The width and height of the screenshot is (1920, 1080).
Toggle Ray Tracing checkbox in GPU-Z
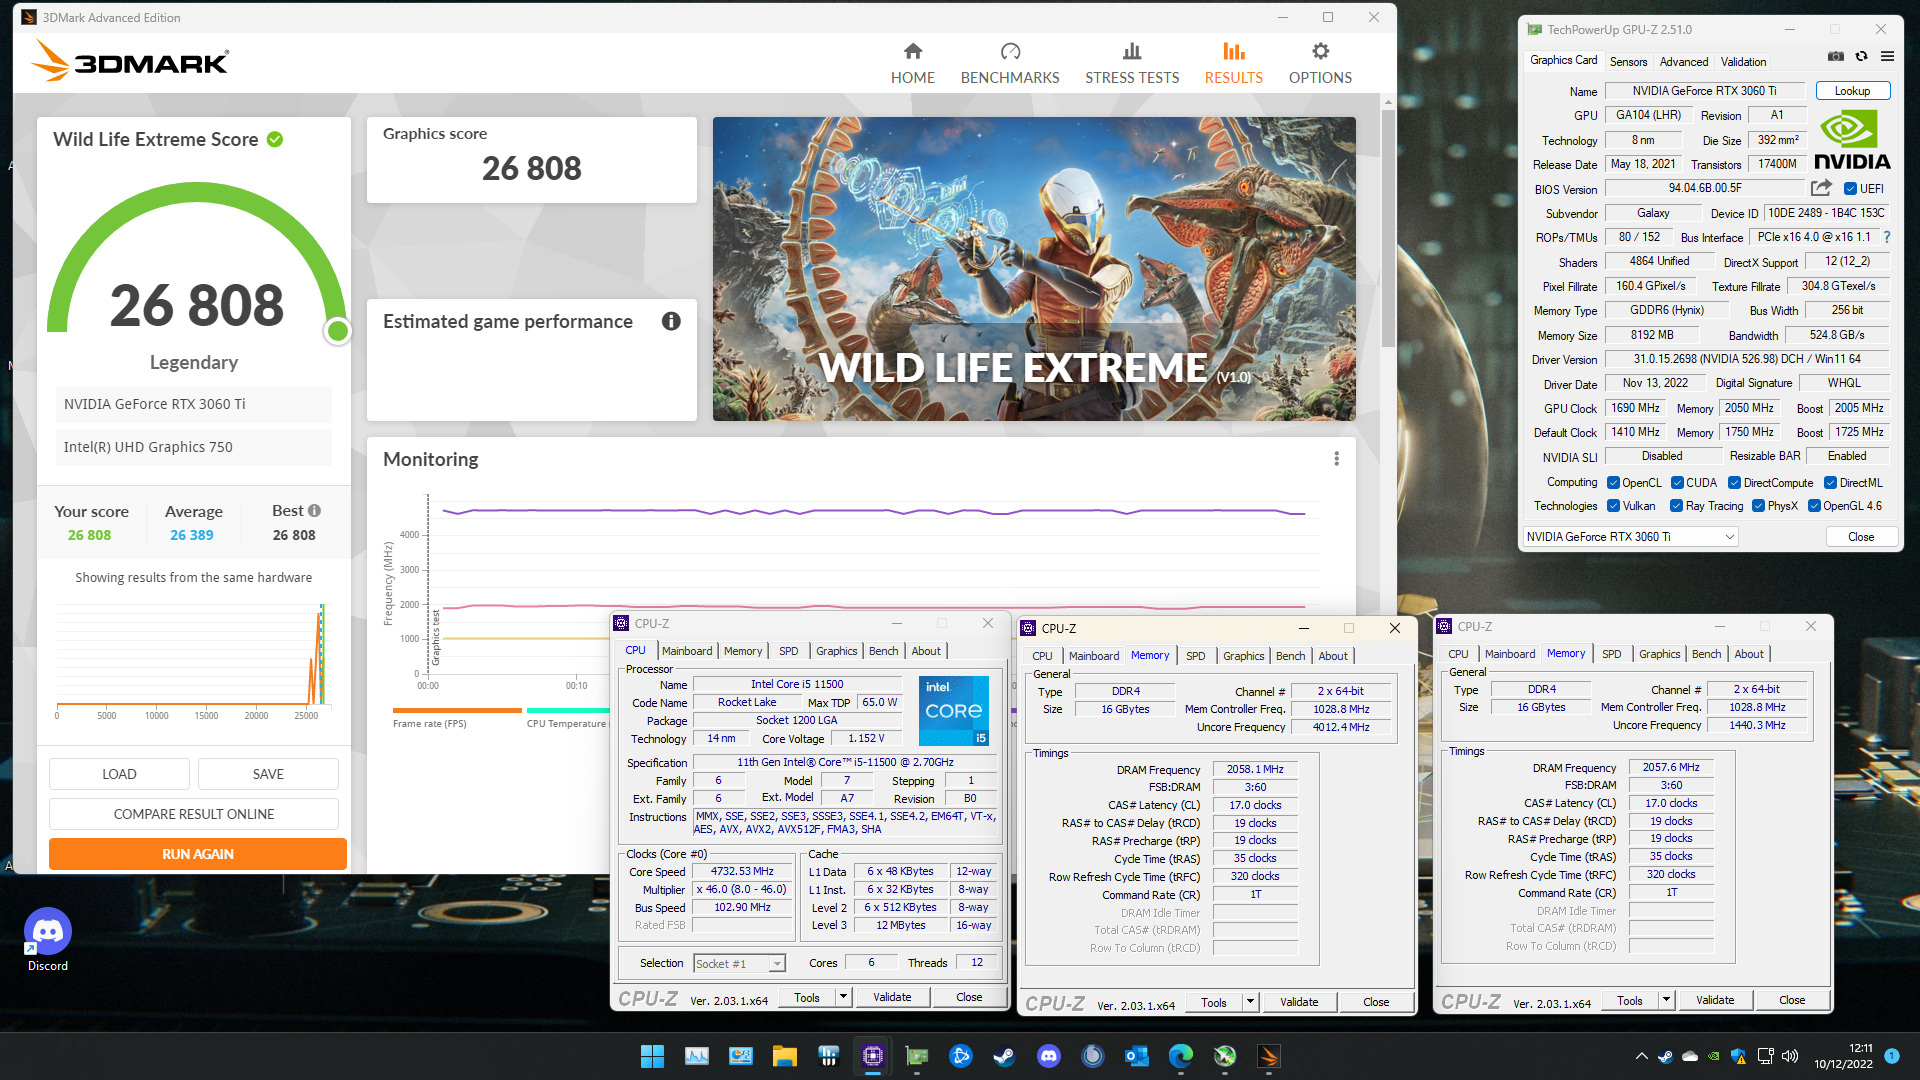1676,506
